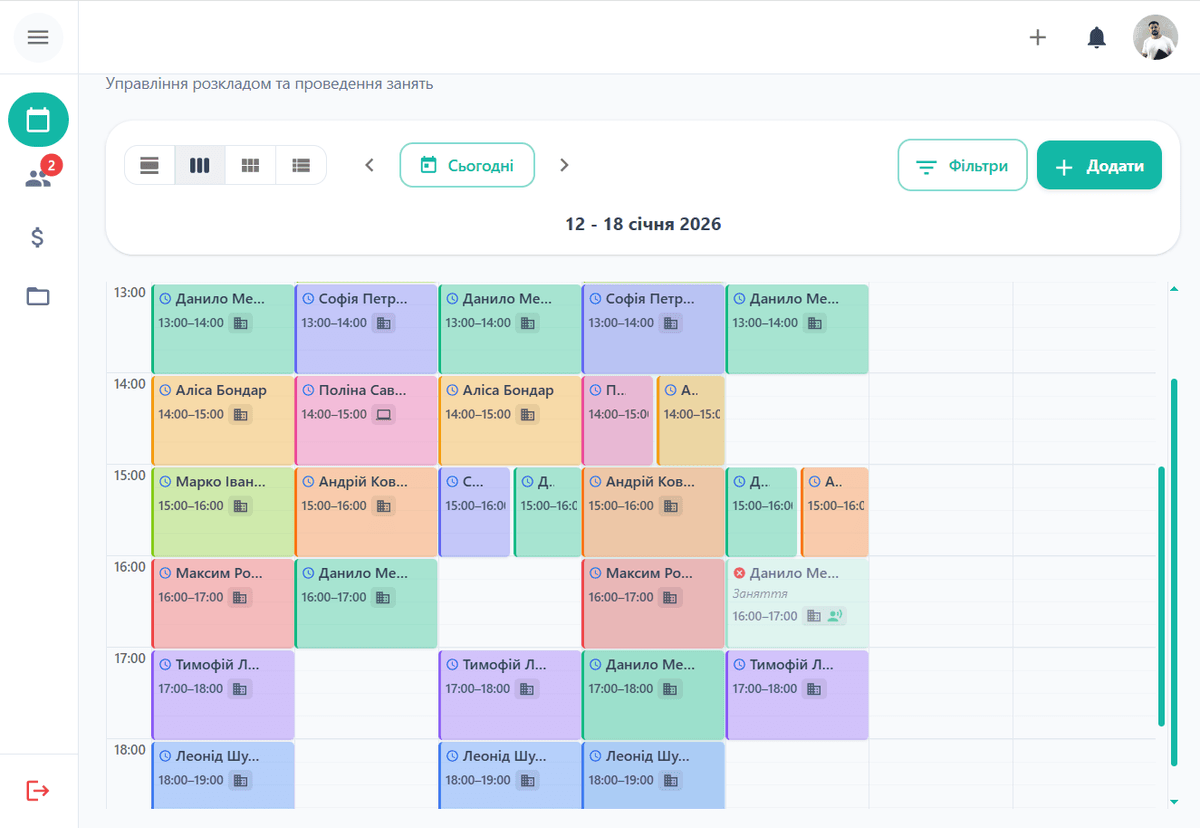Open the folder materials section
This screenshot has height=828, width=1200.
tap(38, 296)
